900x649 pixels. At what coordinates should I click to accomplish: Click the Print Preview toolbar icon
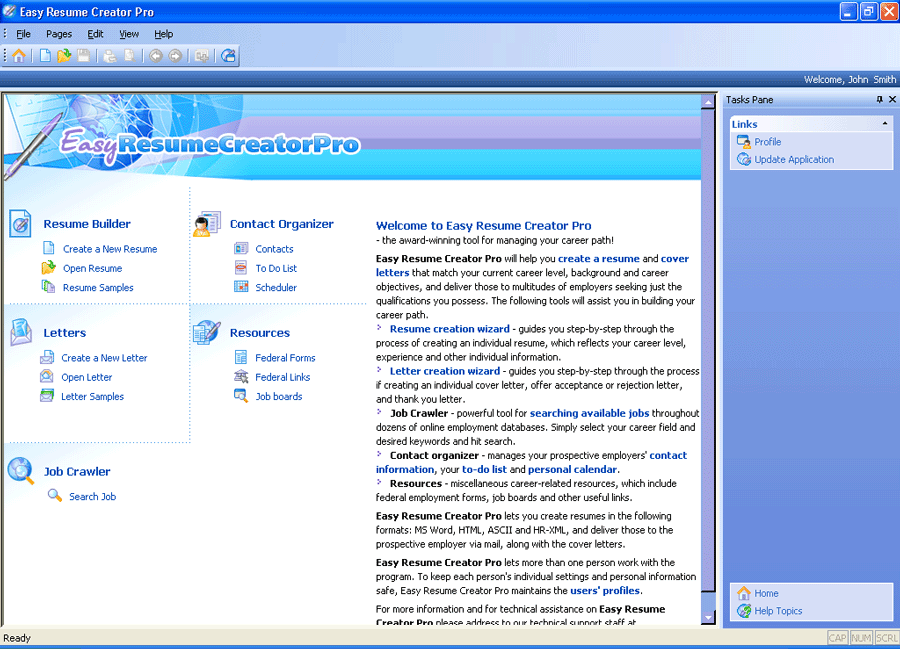[130, 56]
